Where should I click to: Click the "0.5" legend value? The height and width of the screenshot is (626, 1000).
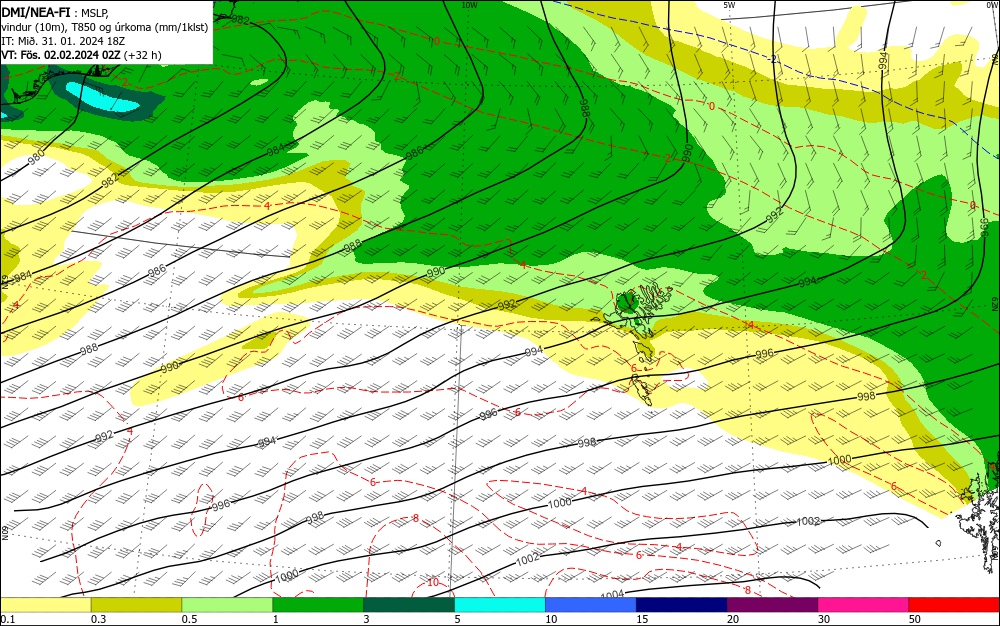pos(189,619)
